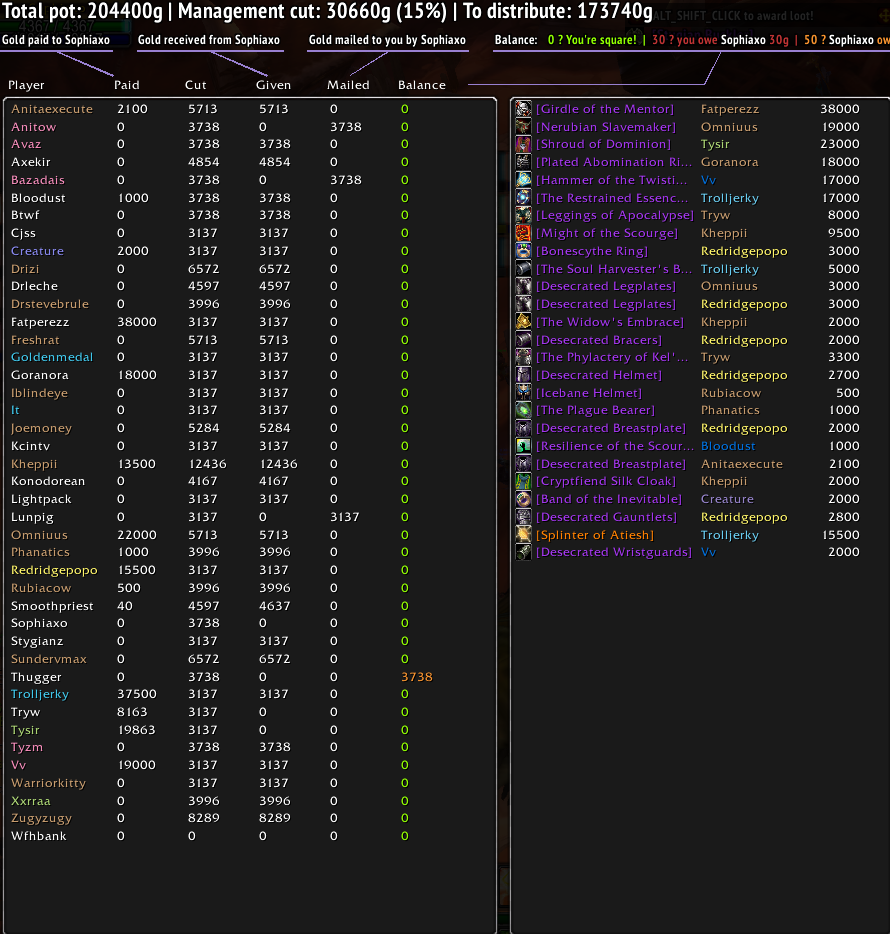Open the [Girdle of the Mentor] item link
This screenshot has height=934, width=890.
click(605, 109)
